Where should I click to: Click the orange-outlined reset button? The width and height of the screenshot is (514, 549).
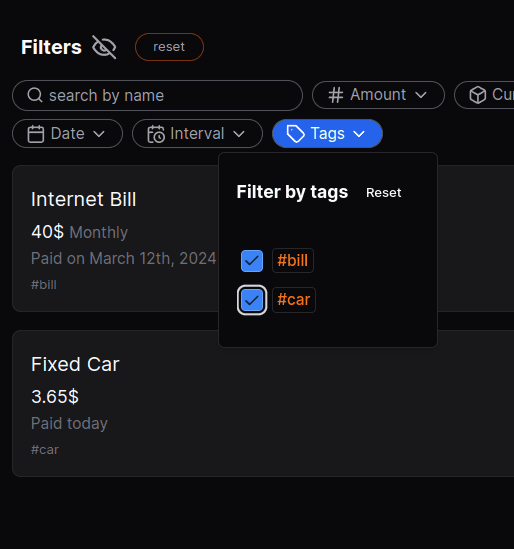pos(169,47)
